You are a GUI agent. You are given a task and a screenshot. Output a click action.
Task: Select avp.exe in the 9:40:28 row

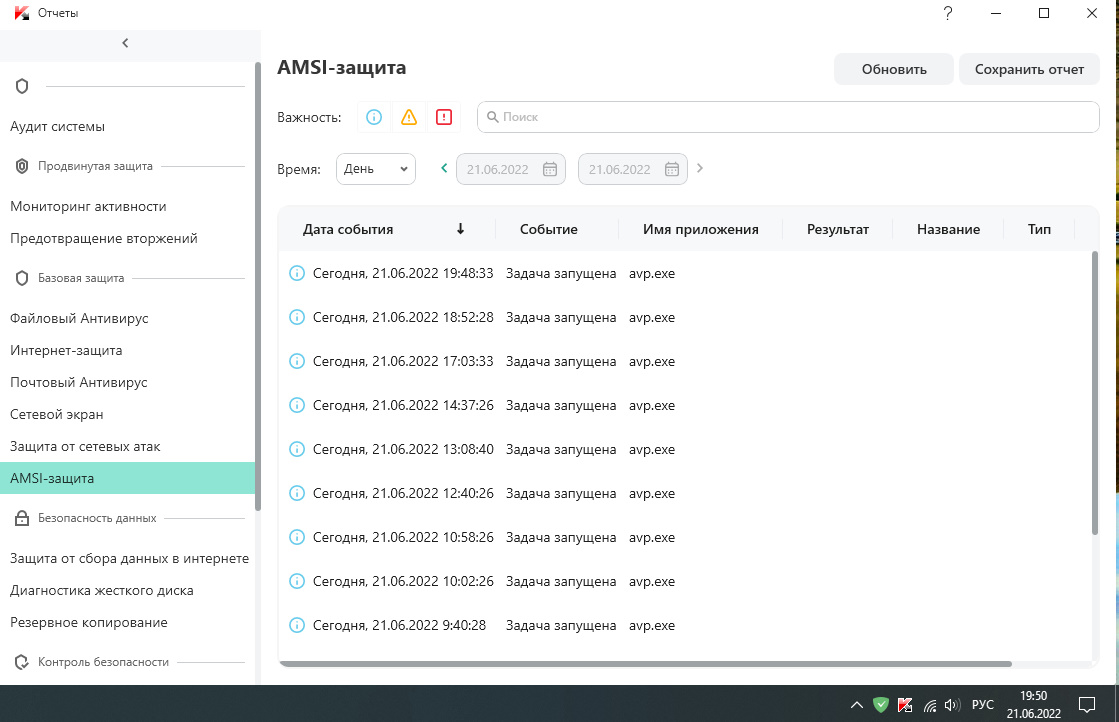(652, 626)
